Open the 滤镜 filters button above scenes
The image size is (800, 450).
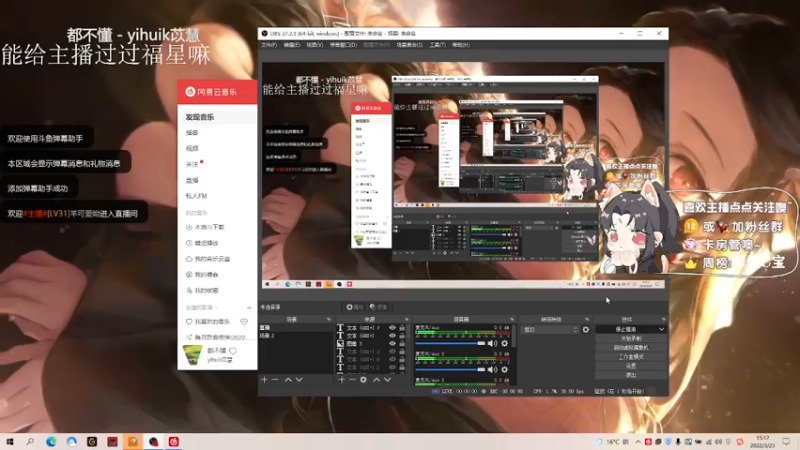coord(379,307)
